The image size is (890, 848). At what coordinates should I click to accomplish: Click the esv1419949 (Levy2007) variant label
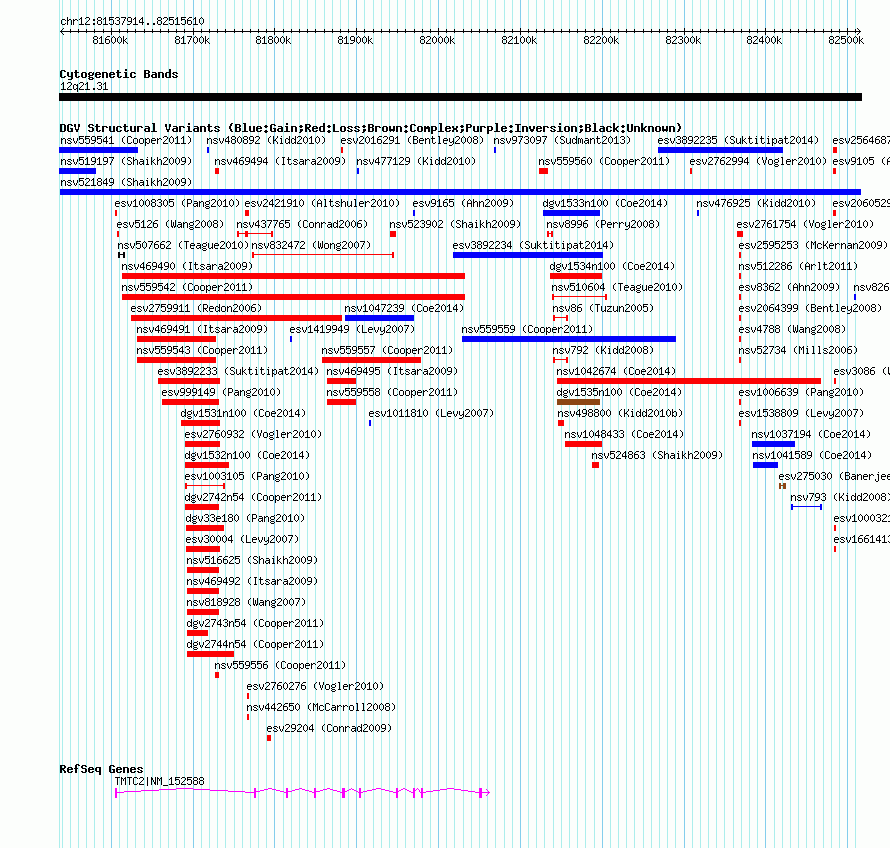point(352,329)
